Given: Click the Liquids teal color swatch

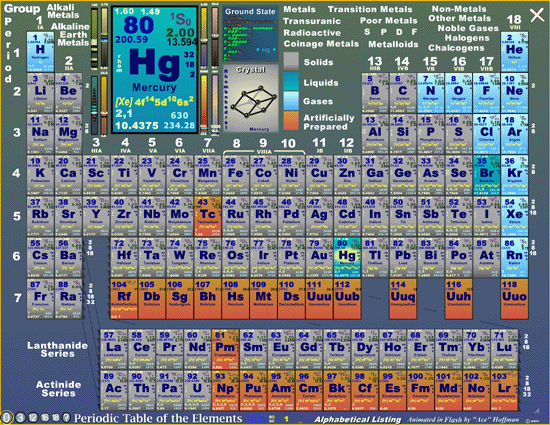Looking at the screenshot, I should (291, 81).
